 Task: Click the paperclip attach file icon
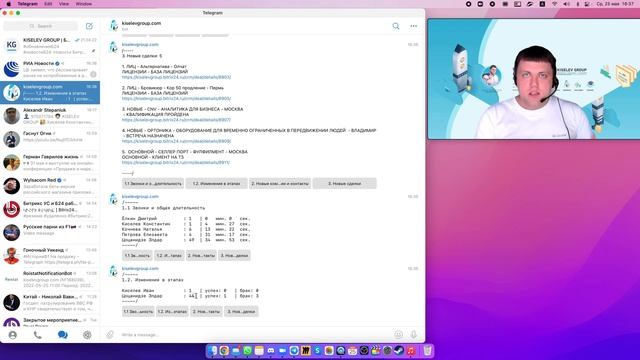[110, 335]
